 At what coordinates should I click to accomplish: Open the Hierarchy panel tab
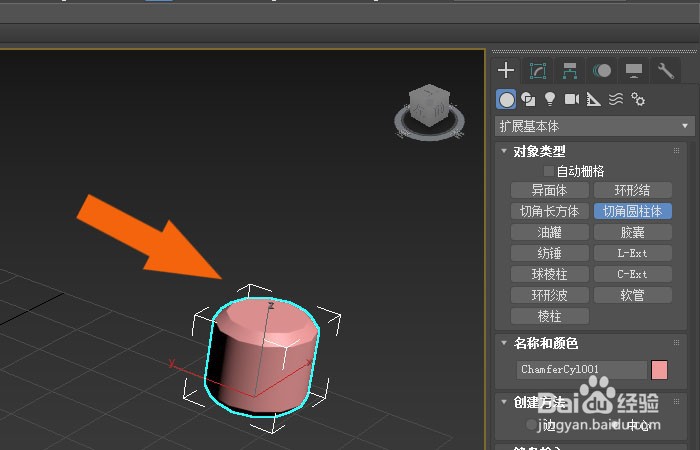click(x=570, y=71)
